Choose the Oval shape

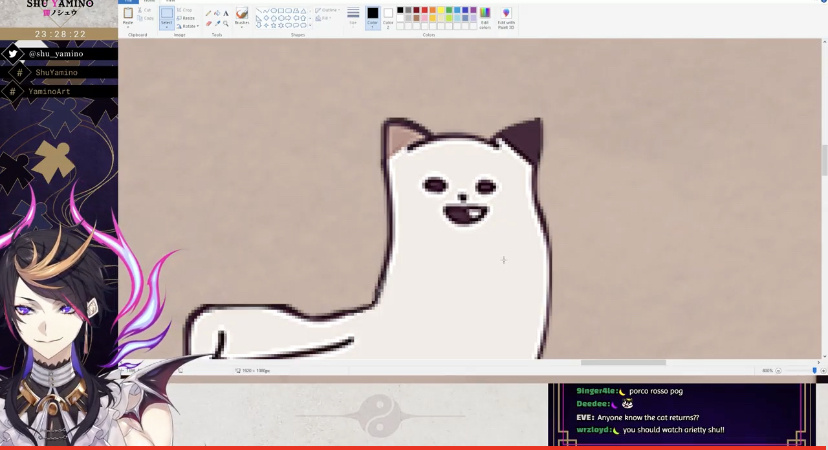tap(274, 11)
